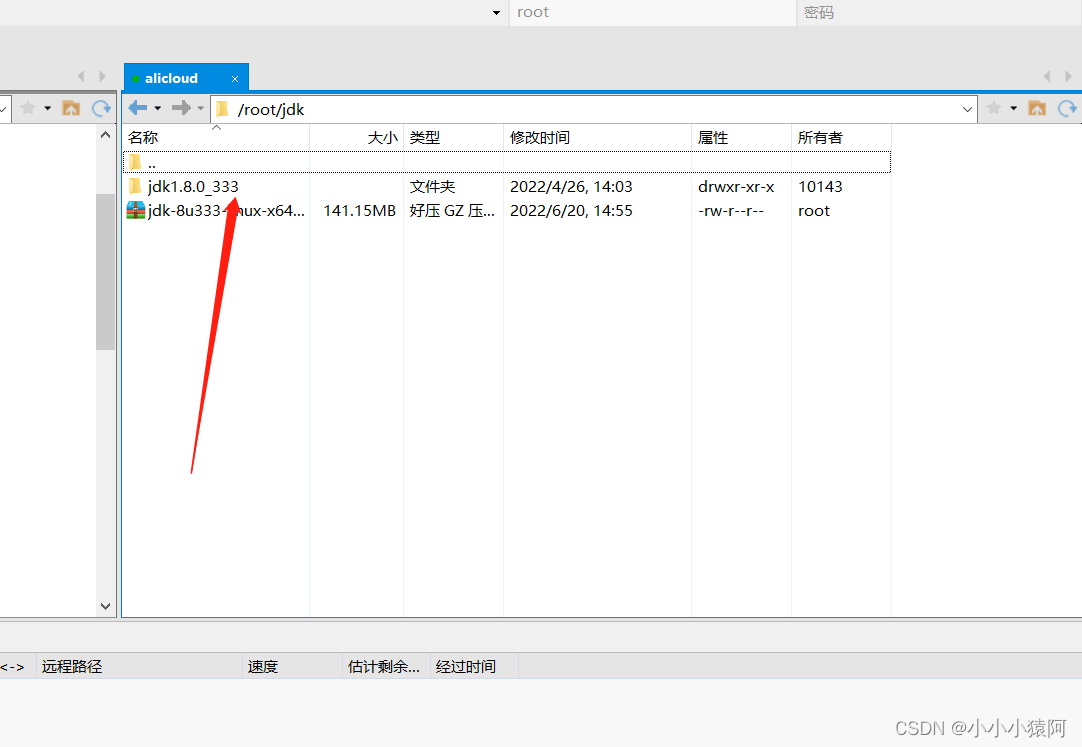1082x747 pixels.
Task: Click the Refresh icon on the left pane
Action: click(100, 107)
